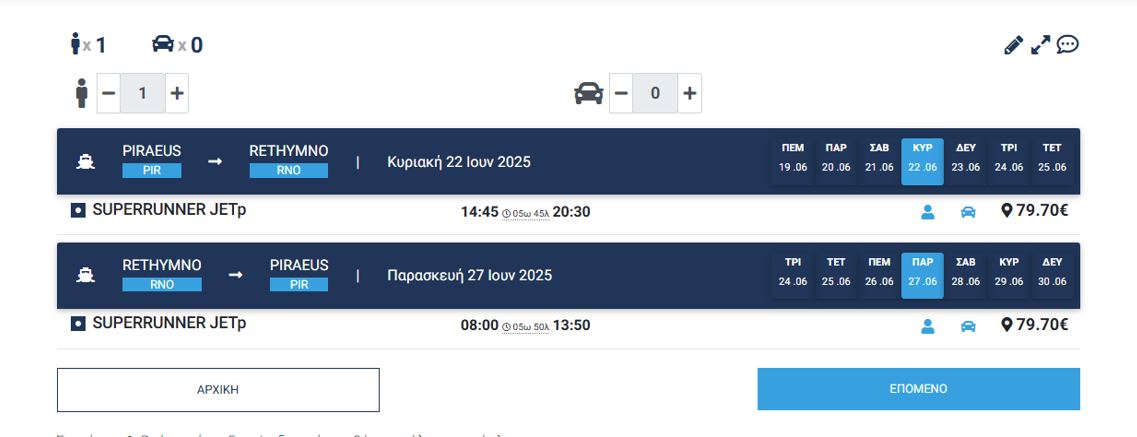Decrease passenger count with minus button
This screenshot has height=437, width=1137.
(109, 93)
